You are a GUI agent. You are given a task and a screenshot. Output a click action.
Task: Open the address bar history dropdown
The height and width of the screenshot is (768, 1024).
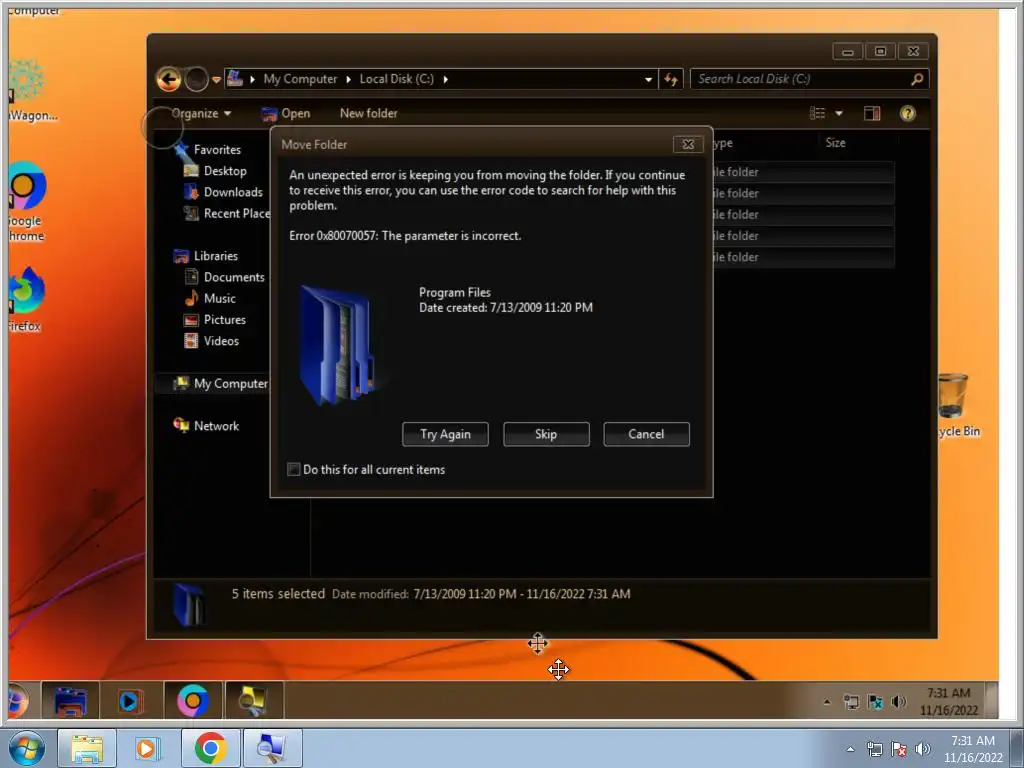click(648, 80)
